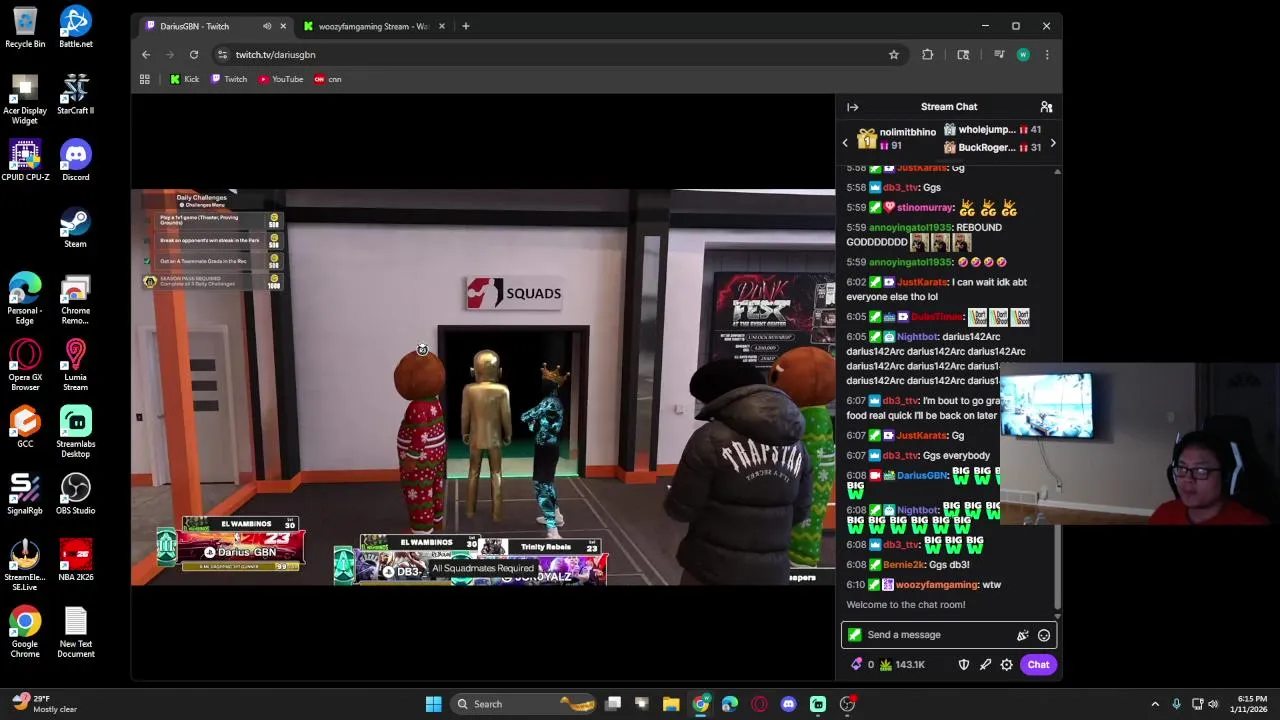
Task: Select the Streamlabs Desktop shortcut
Action: click(x=75, y=432)
